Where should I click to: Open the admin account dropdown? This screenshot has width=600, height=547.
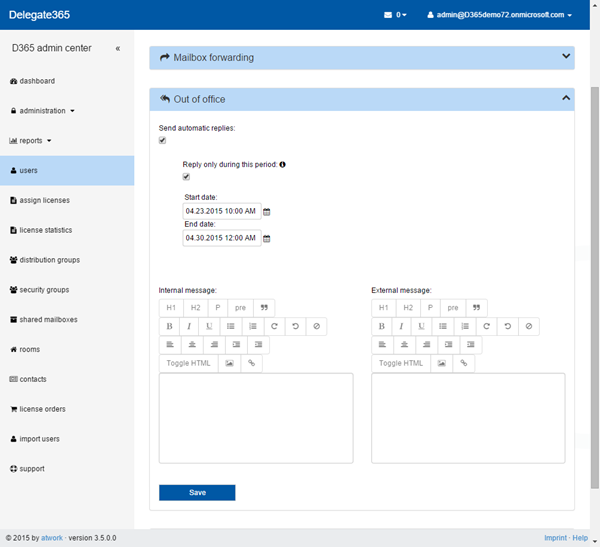(x=499, y=15)
